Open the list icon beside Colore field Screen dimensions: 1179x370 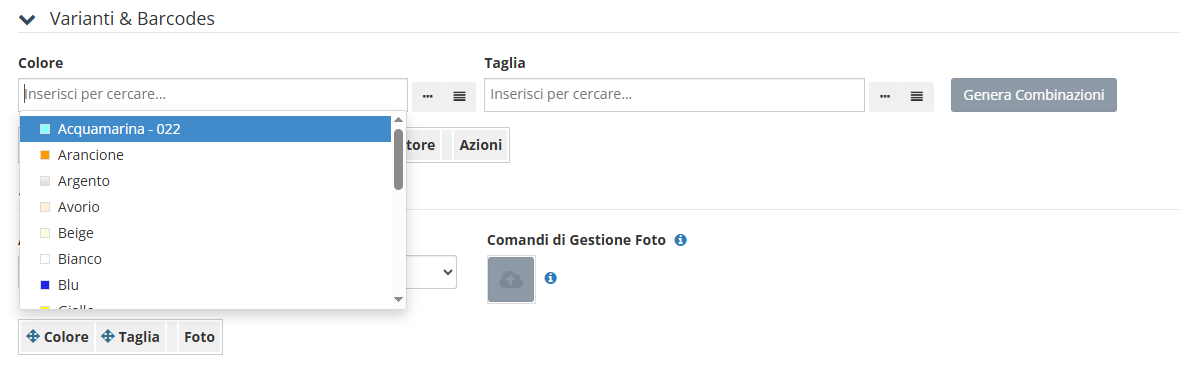(x=459, y=96)
